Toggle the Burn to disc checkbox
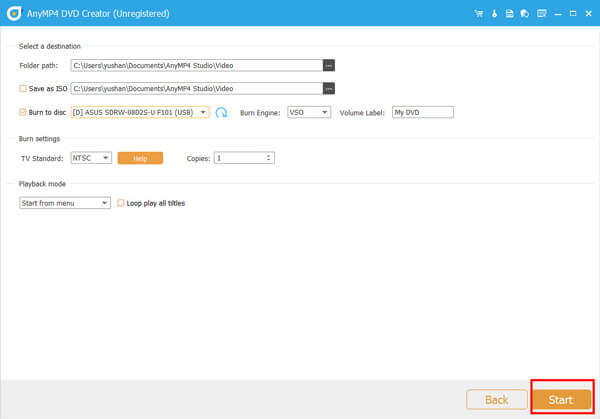This screenshot has height=419, width=600. coord(23,112)
